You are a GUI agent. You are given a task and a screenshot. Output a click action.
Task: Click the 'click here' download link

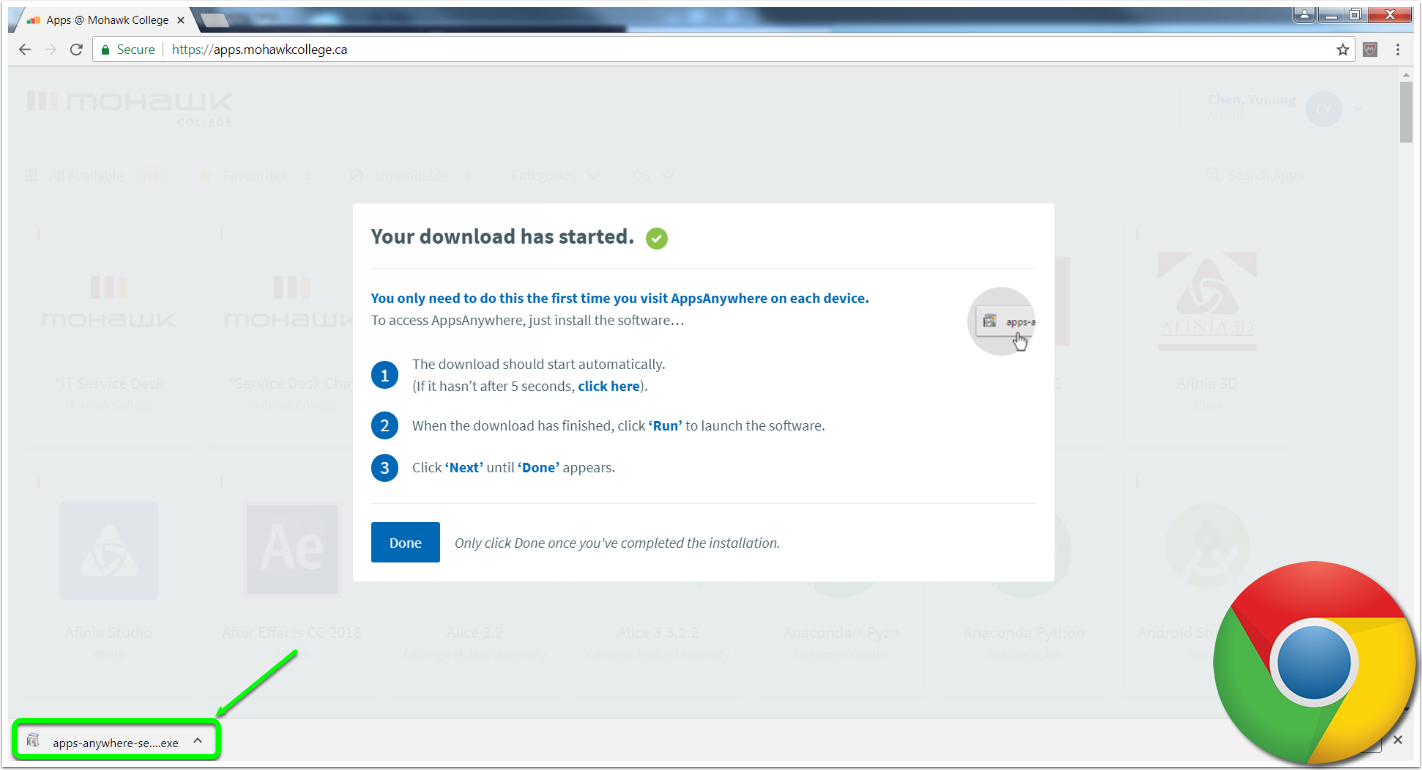pyautogui.click(x=608, y=386)
